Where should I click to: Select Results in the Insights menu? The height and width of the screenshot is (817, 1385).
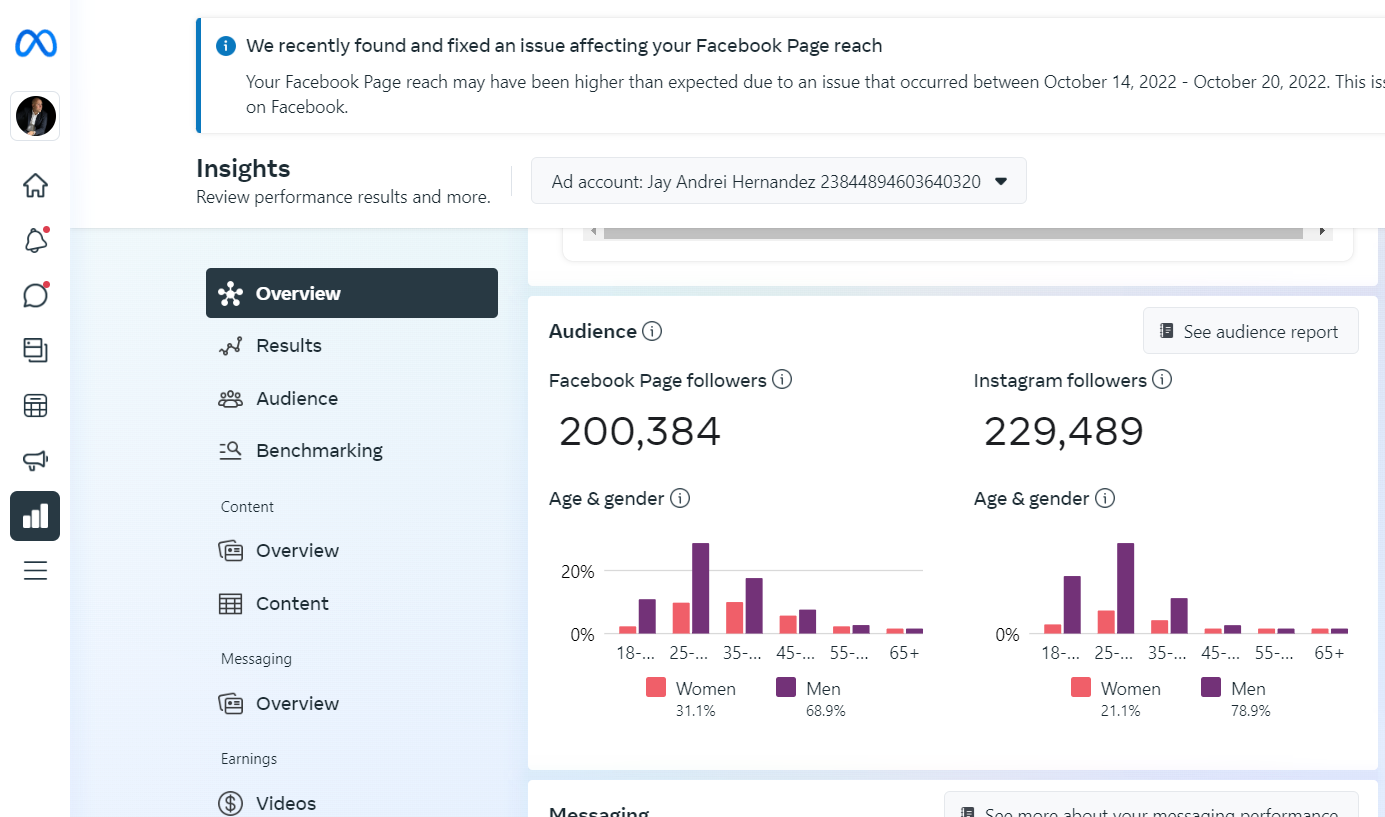coord(288,346)
